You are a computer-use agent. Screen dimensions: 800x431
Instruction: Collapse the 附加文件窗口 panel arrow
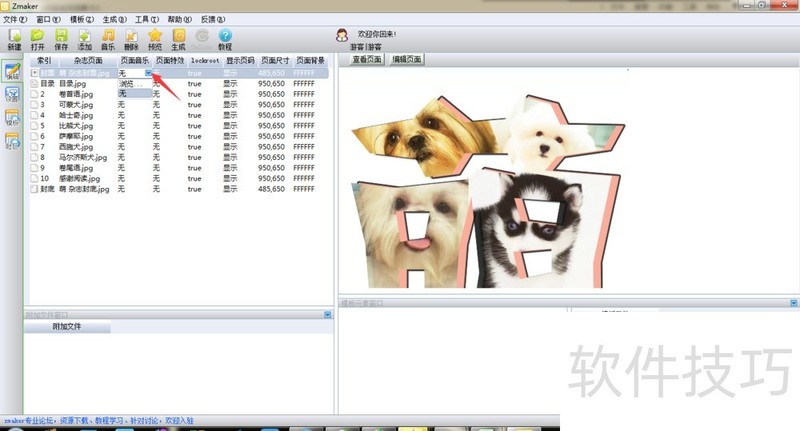pyautogui.click(x=328, y=315)
